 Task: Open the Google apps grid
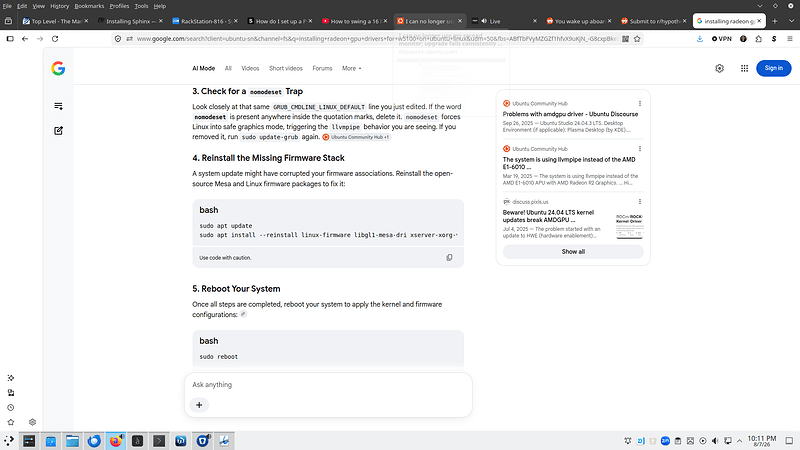(744, 68)
